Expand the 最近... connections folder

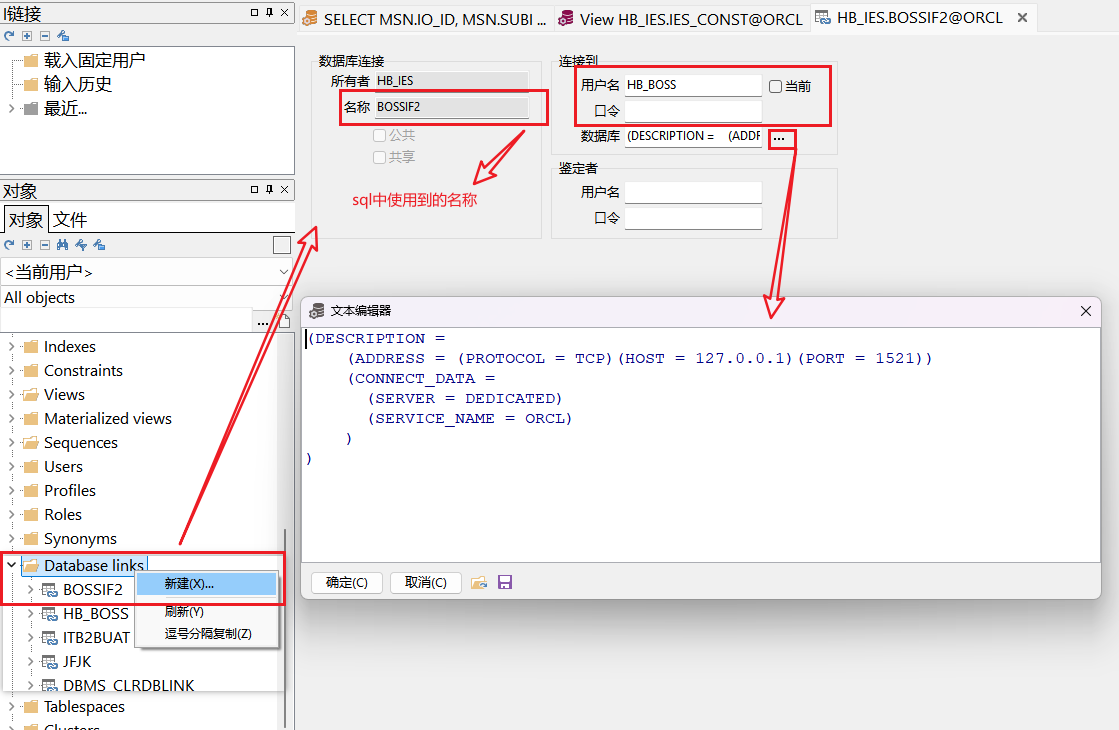click(11, 108)
